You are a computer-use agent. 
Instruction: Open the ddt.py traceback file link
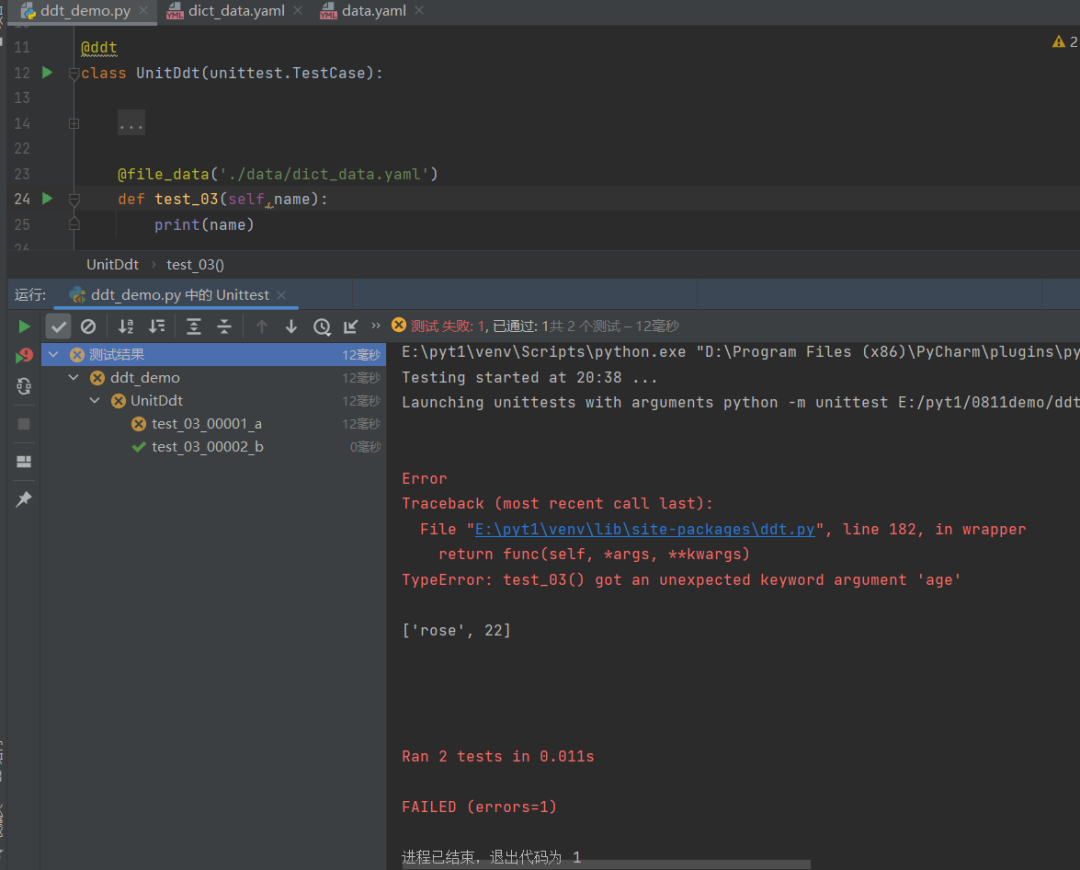pyautogui.click(x=644, y=529)
